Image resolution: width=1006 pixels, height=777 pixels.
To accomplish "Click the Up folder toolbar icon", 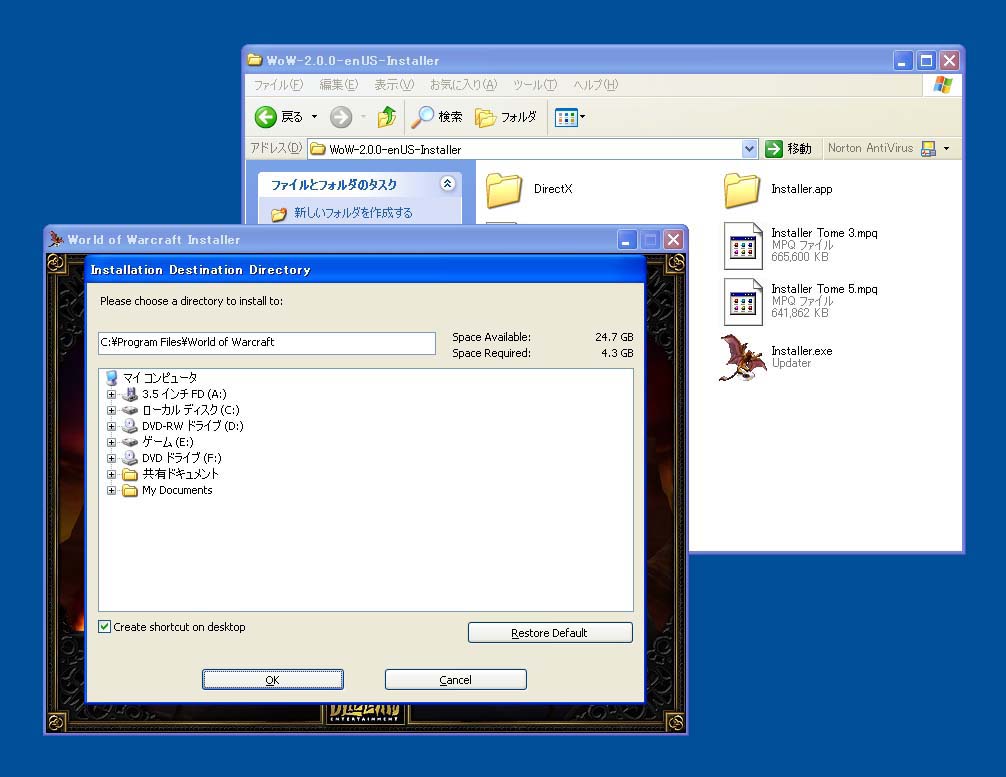I will pos(387,117).
